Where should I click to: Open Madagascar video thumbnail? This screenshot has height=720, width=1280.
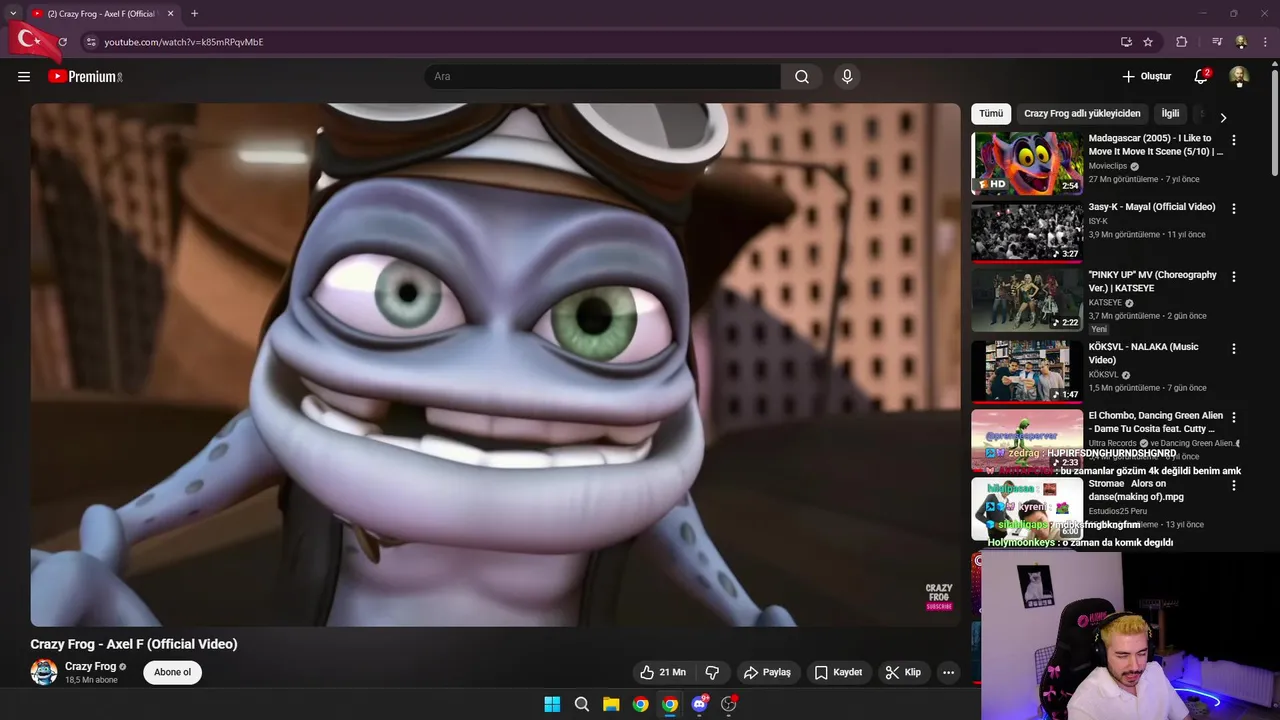[1027, 163]
